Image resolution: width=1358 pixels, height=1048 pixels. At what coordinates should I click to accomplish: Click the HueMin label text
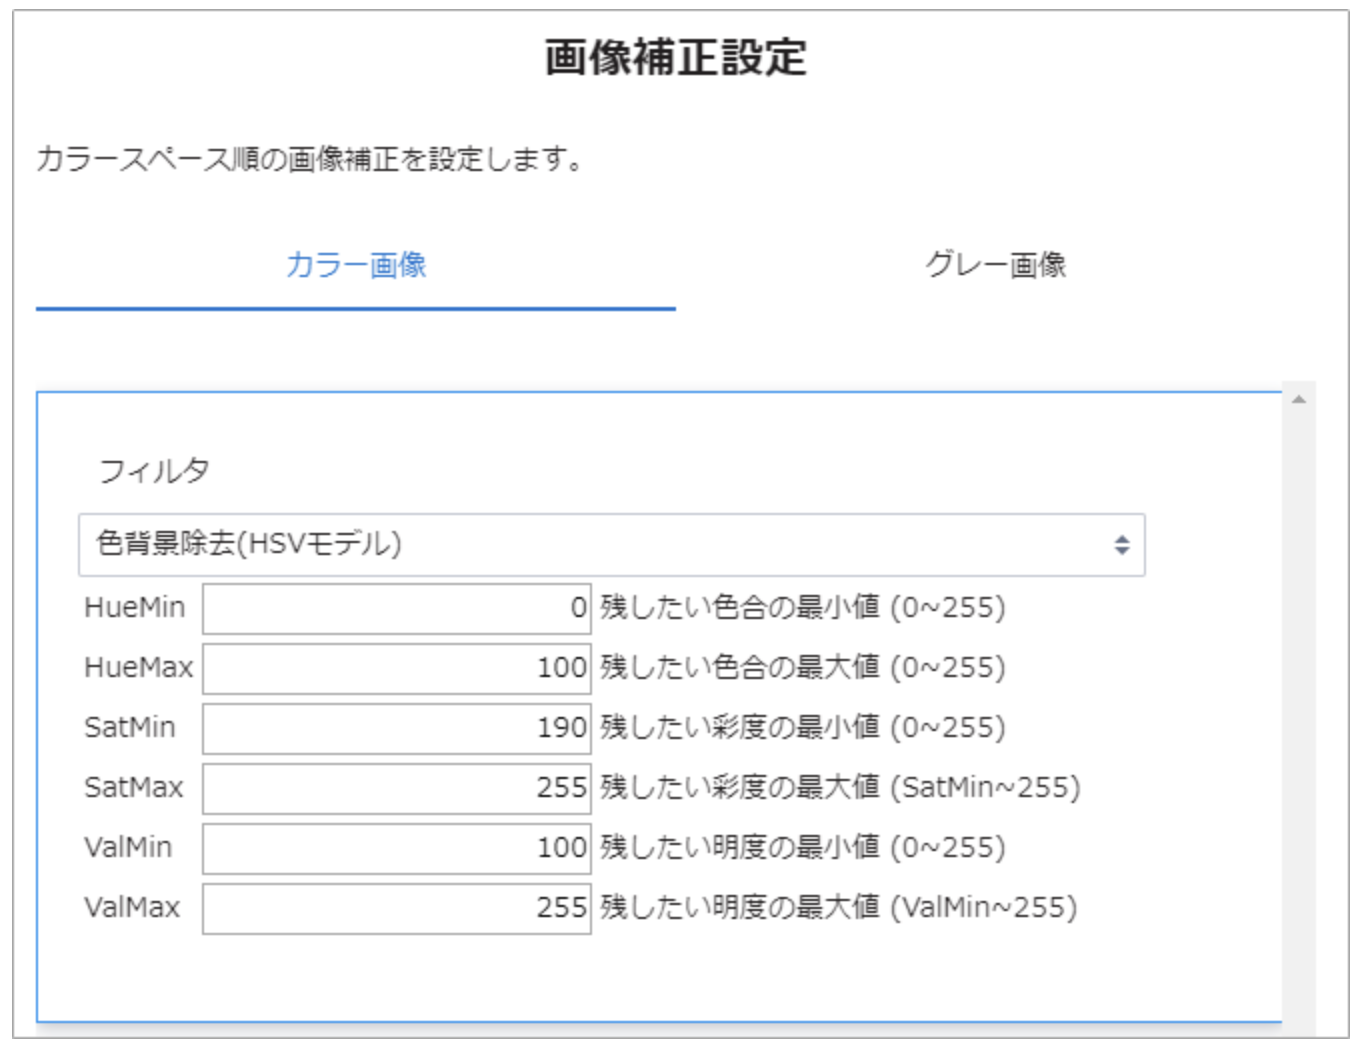135,608
